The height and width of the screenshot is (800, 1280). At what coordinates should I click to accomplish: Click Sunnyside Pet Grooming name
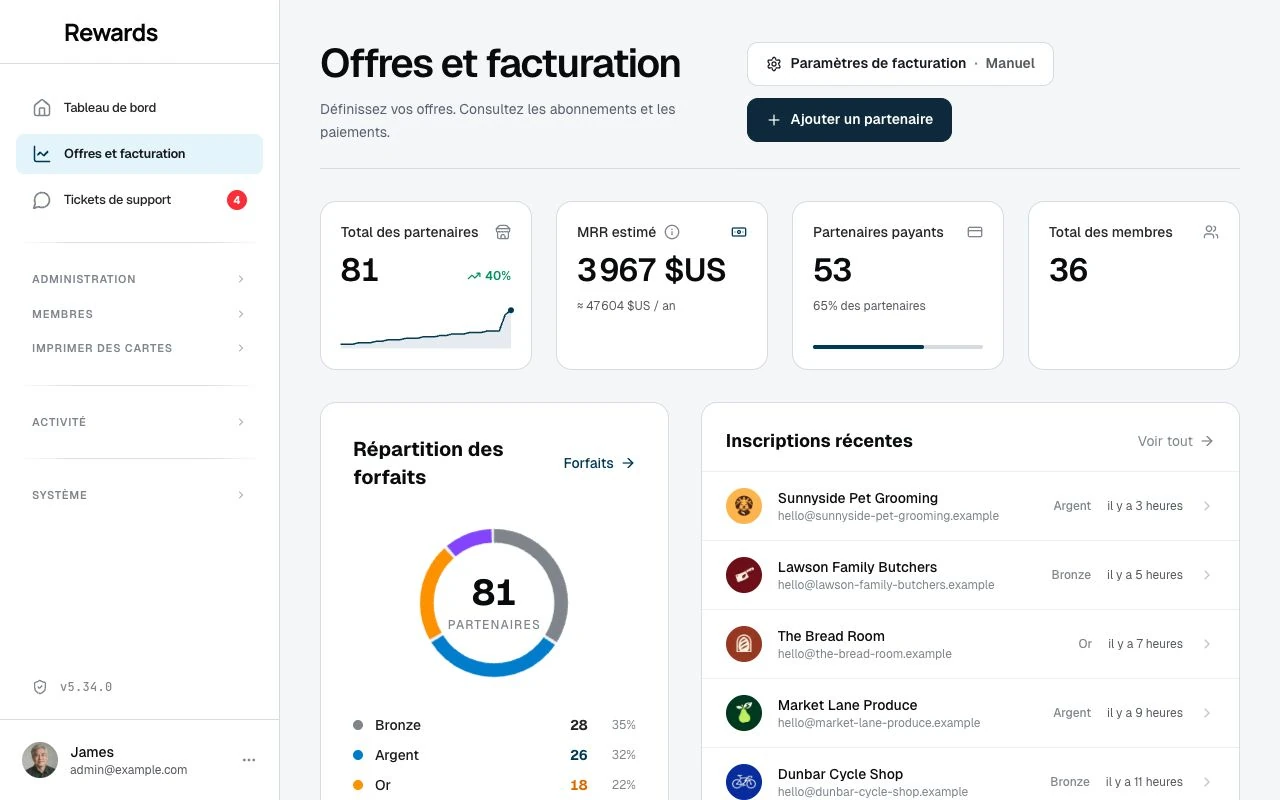point(858,498)
